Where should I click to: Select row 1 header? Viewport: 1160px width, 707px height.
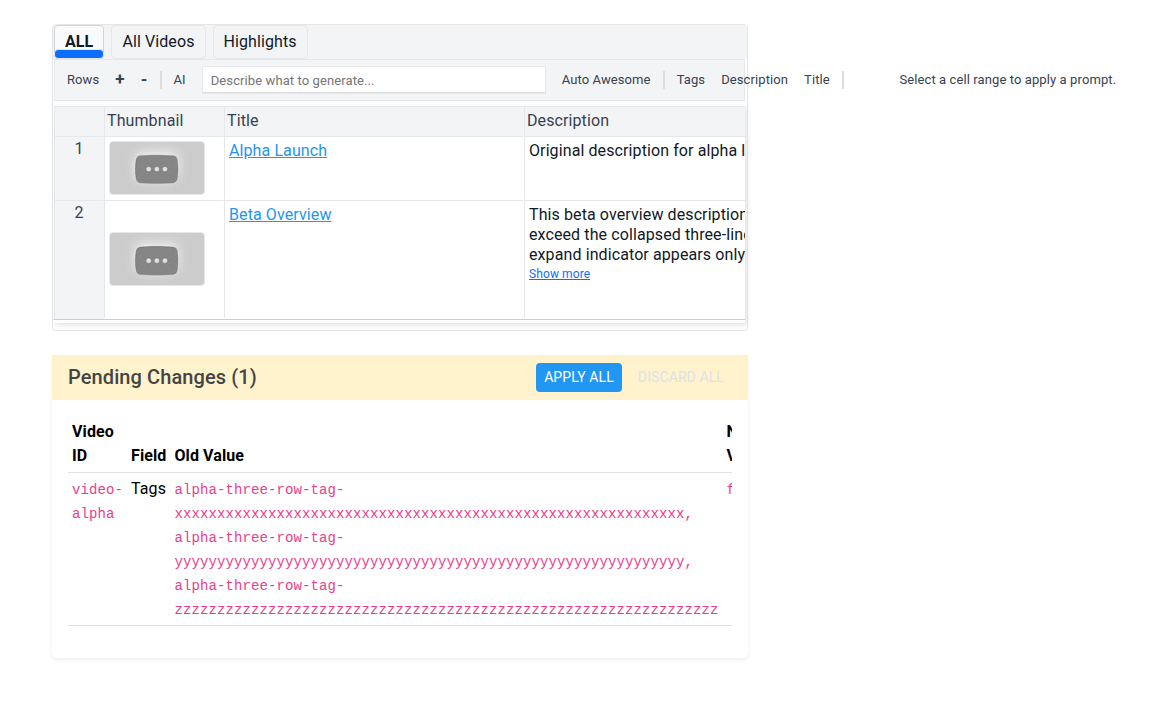79,169
